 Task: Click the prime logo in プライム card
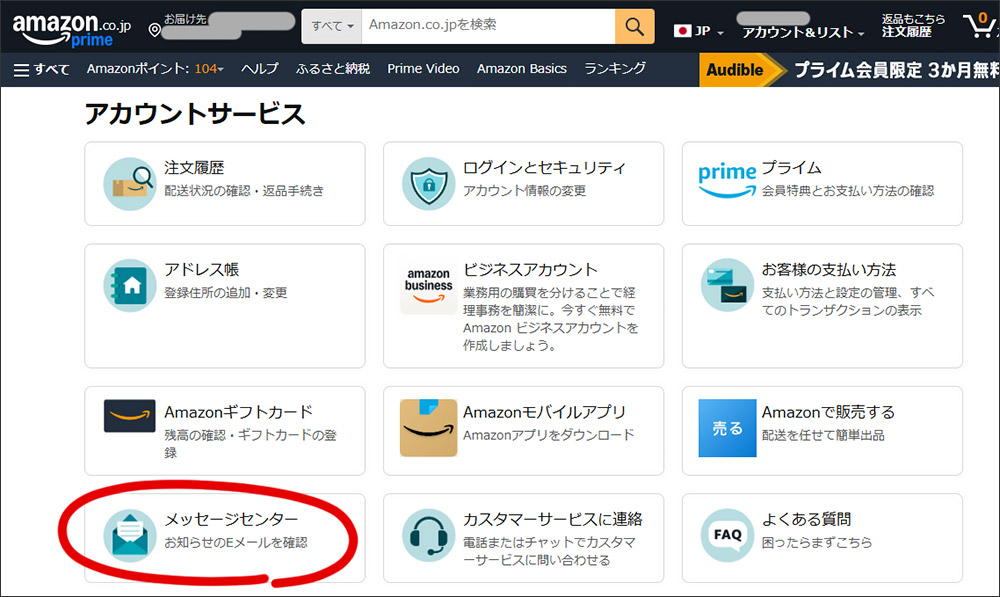[x=727, y=180]
